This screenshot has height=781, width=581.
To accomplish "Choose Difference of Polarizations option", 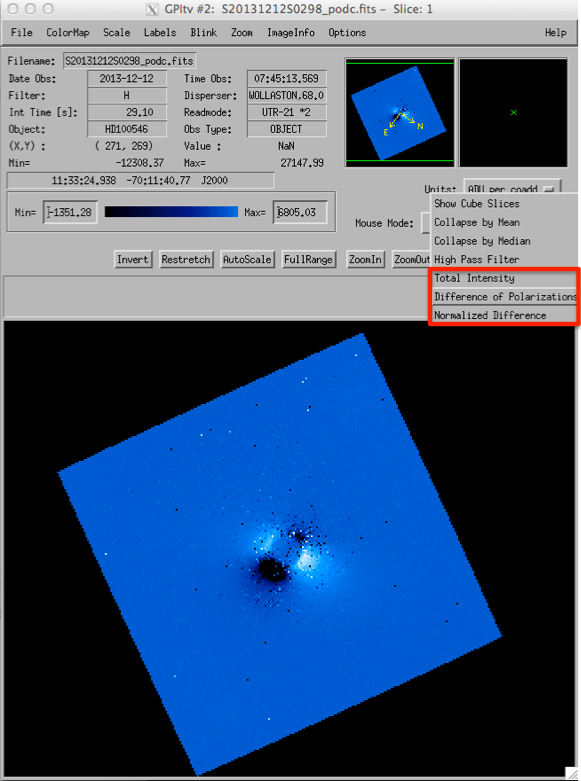I will [x=503, y=297].
